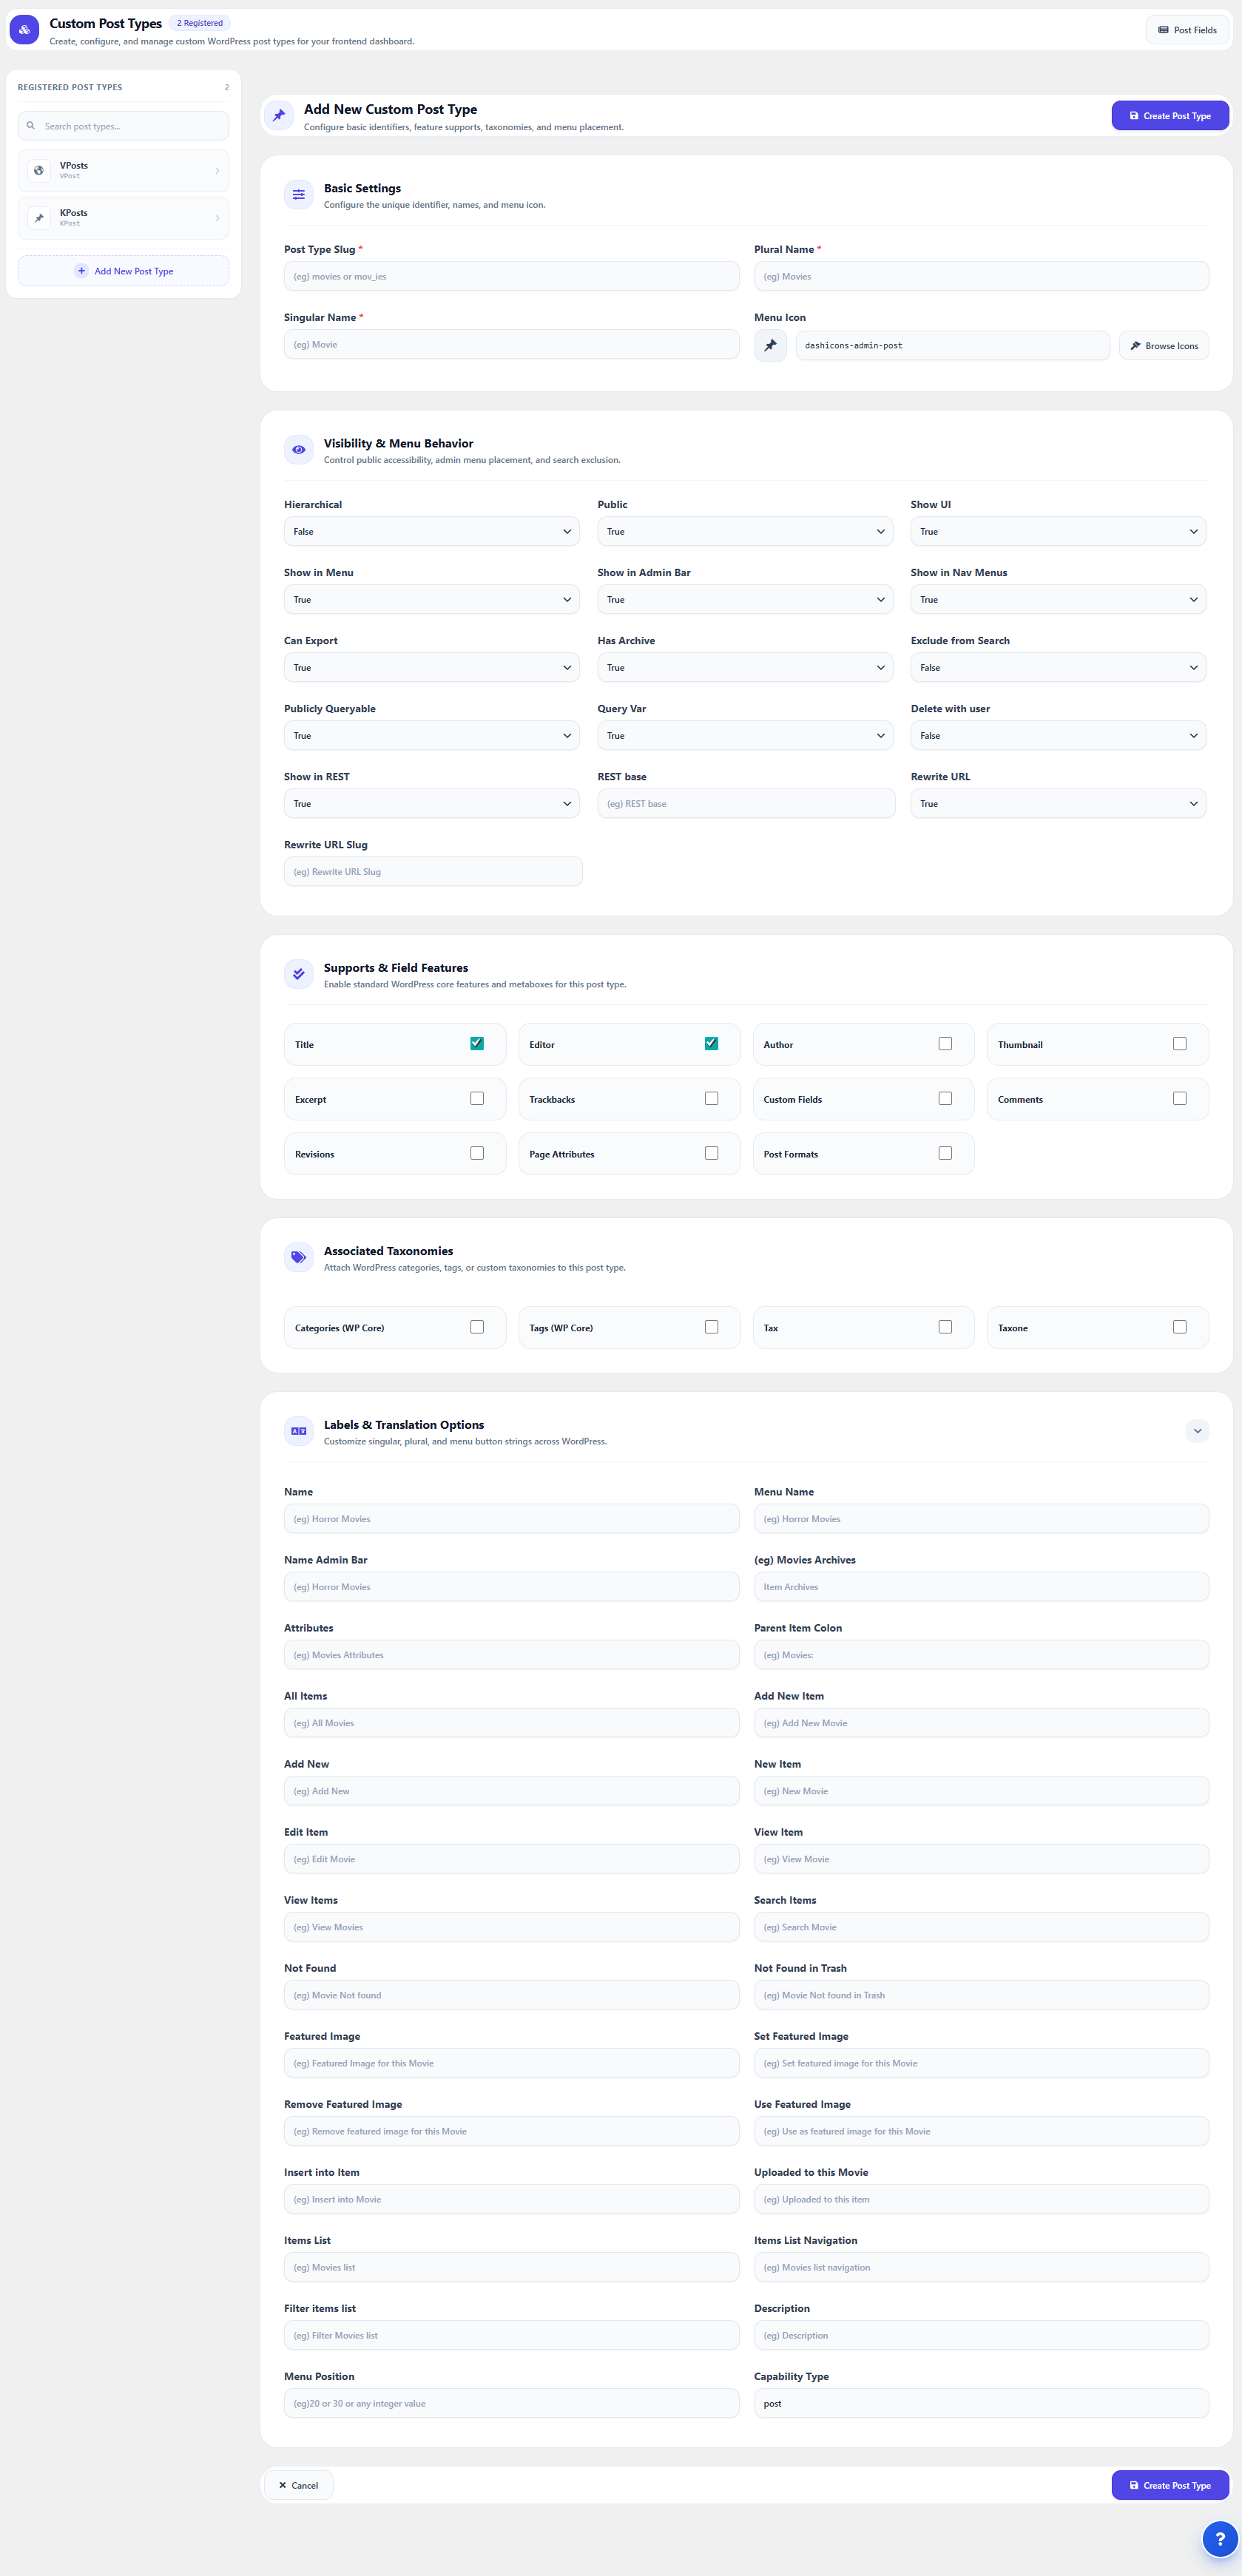1242x2576 pixels.
Task: Click the Browse Icons button
Action: point(1164,346)
